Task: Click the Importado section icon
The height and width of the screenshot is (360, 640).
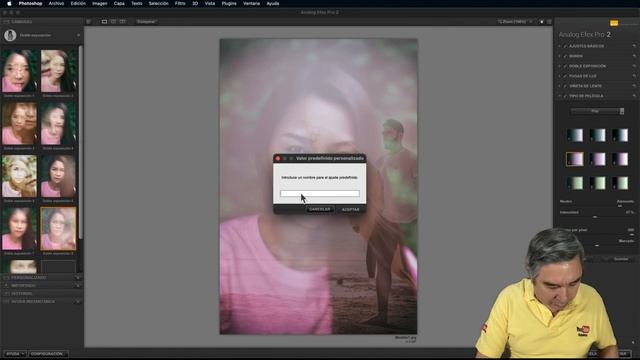Action: coord(6,286)
